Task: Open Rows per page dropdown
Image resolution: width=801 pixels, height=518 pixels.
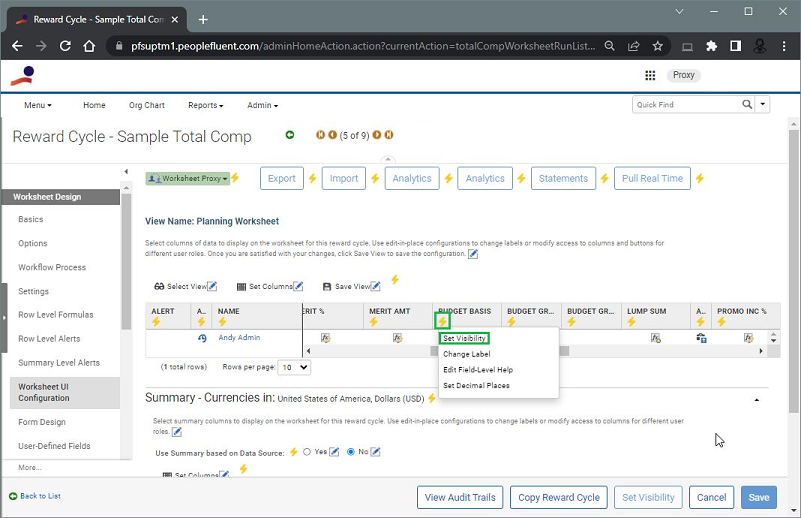Action: (294, 367)
